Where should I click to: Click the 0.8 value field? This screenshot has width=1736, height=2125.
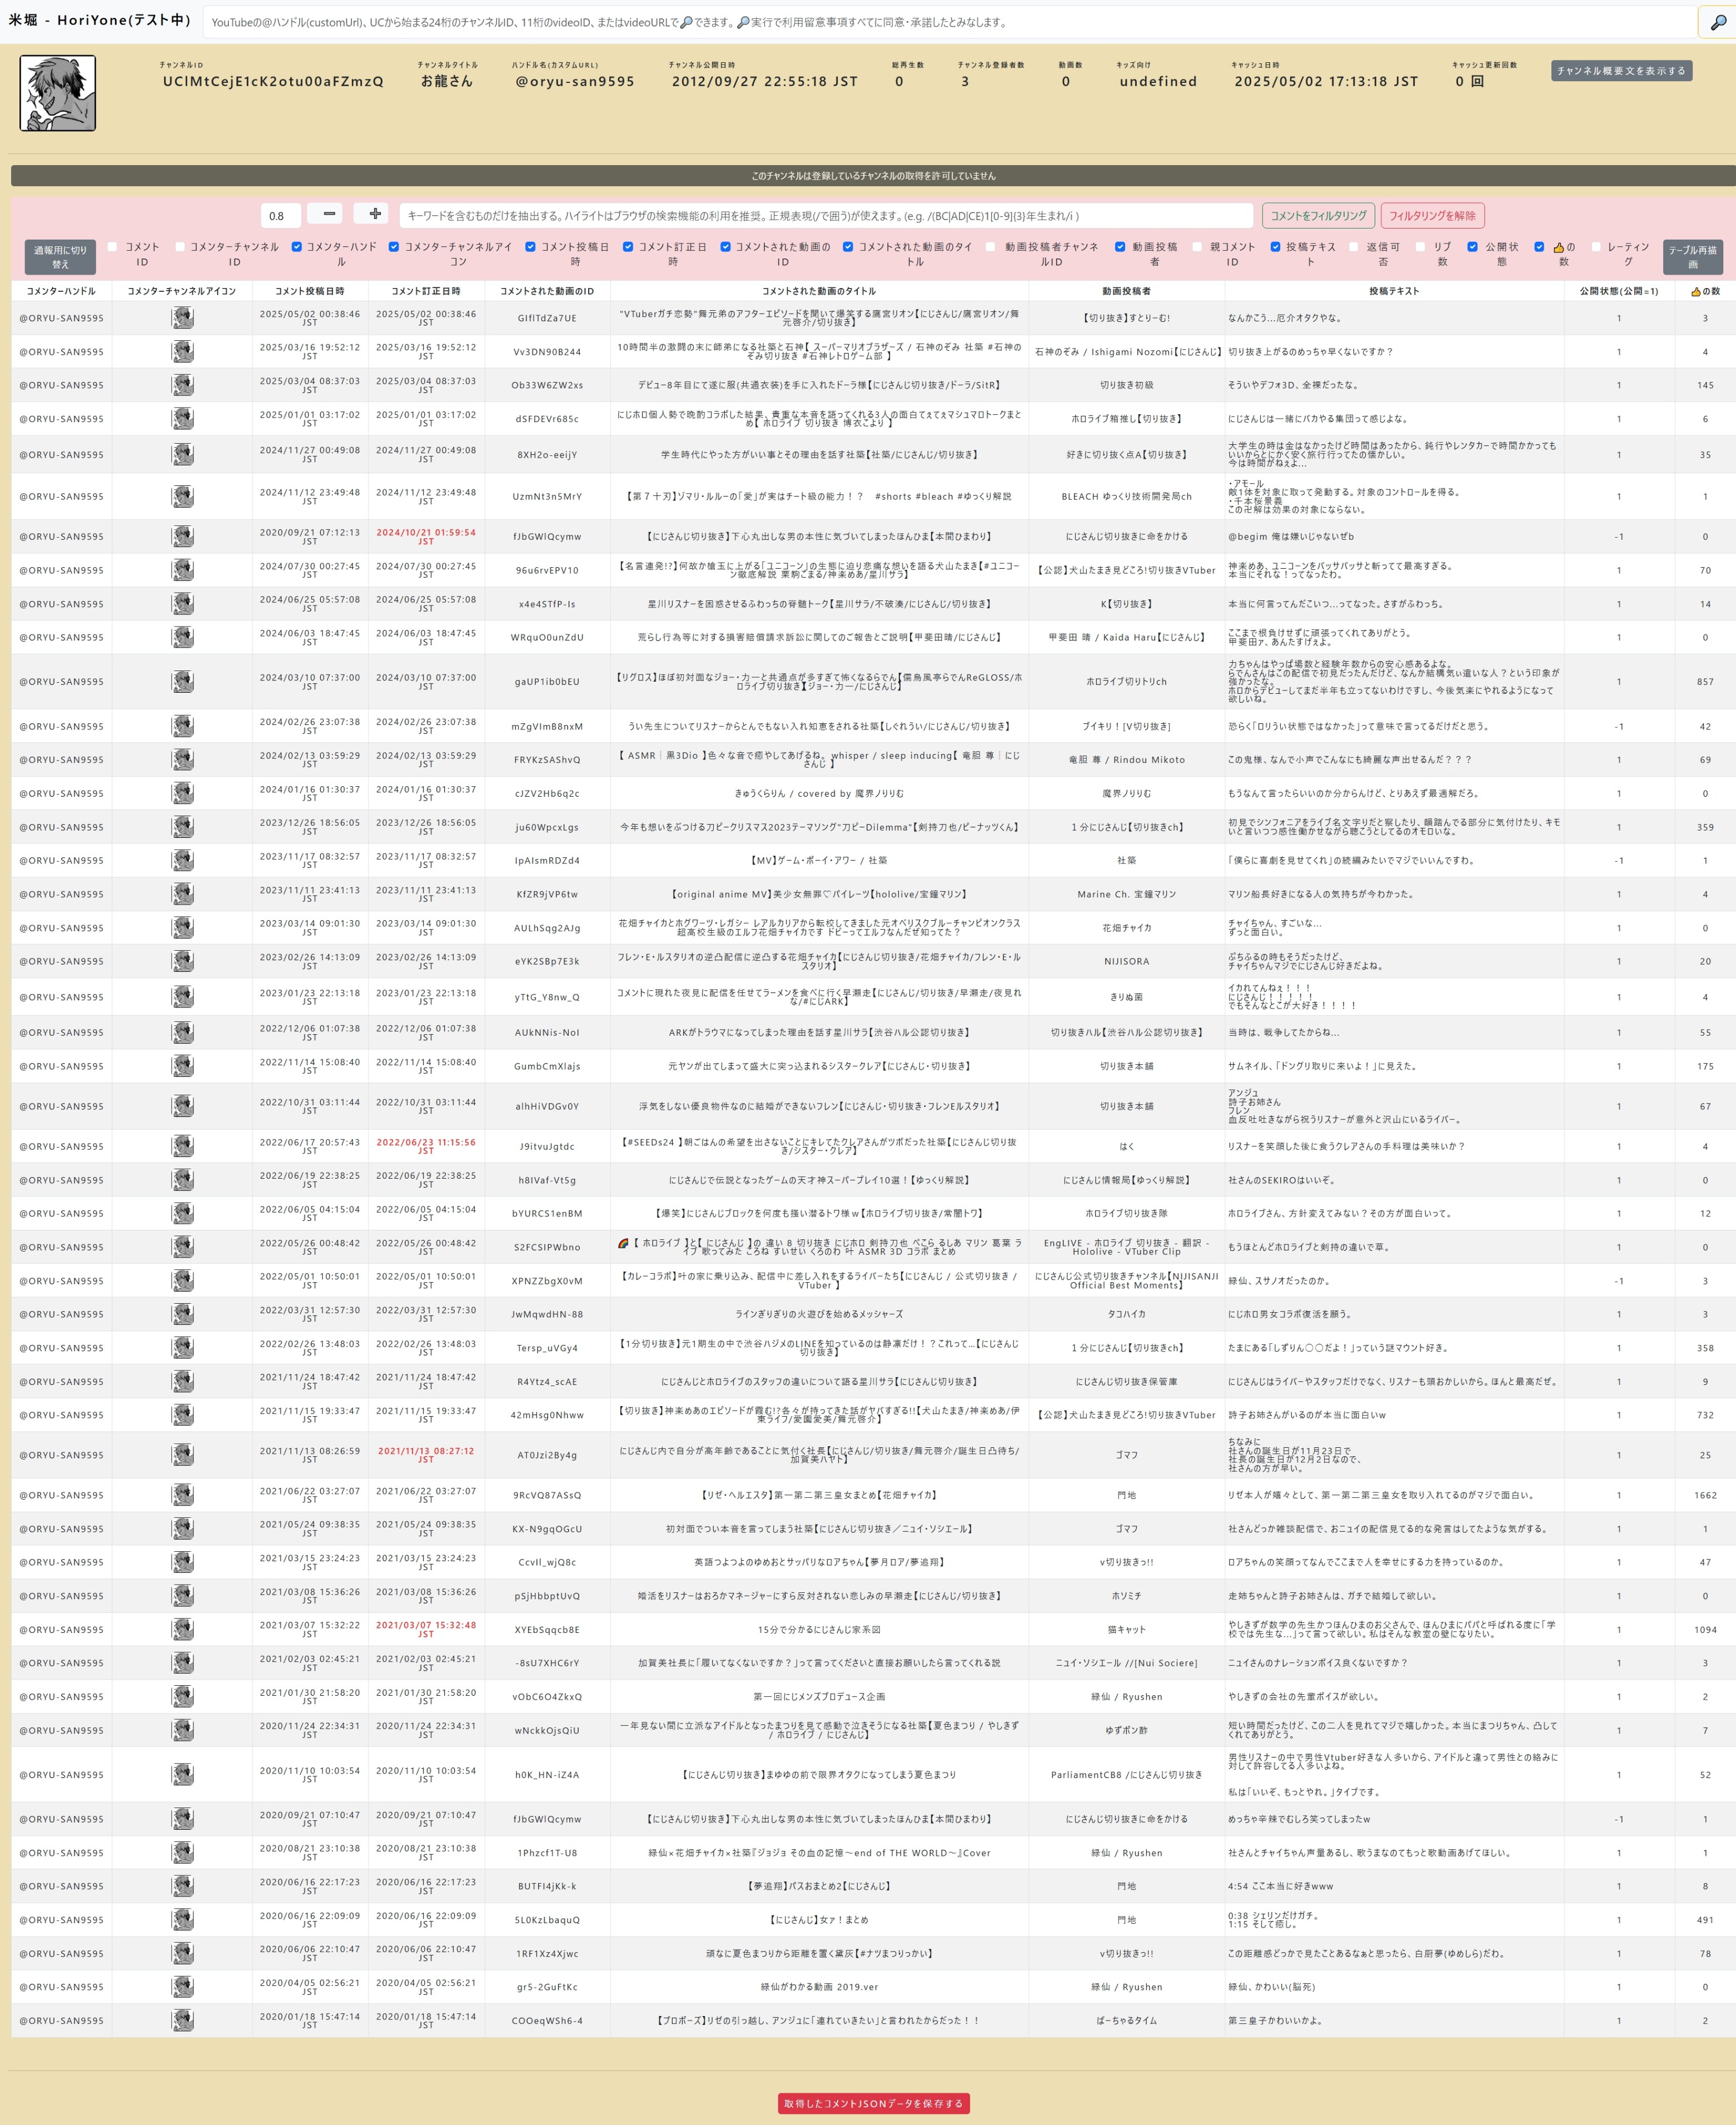coord(280,215)
